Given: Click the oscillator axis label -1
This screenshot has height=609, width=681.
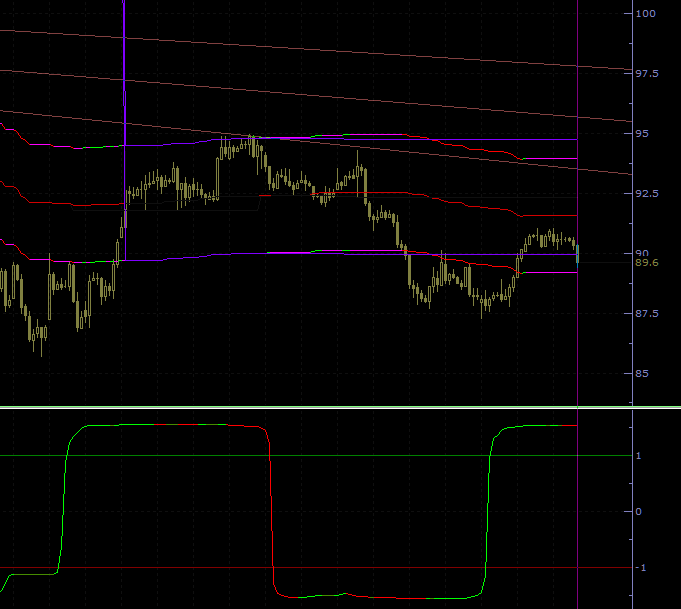Looking at the screenshot, I should pos(640,568).
